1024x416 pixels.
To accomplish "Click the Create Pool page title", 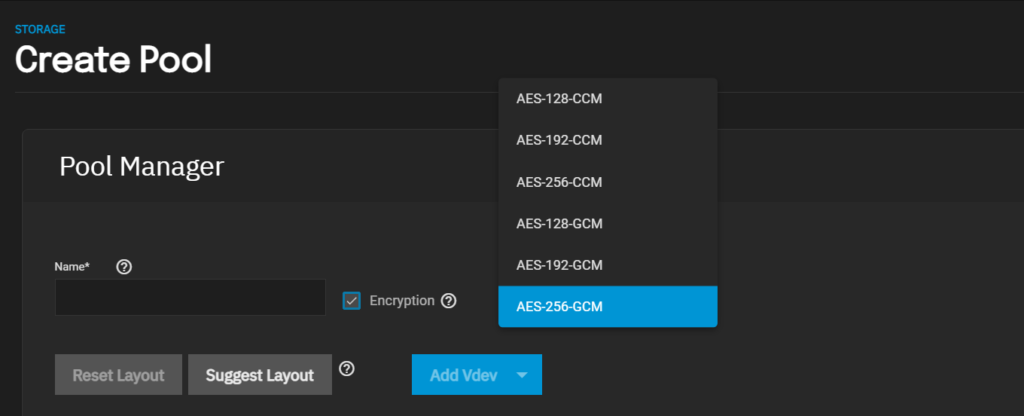I will pos(113,60).
